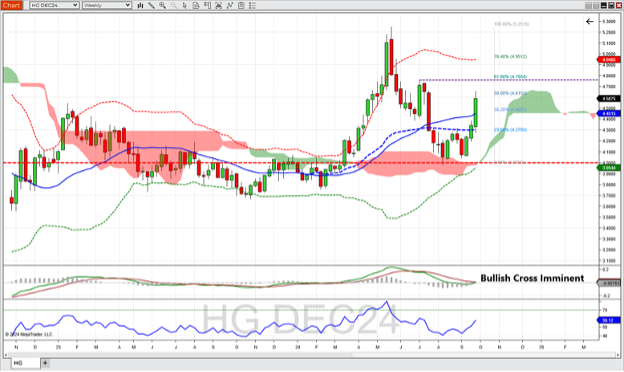Select the cursor pointer tool icon

[185, 5]
